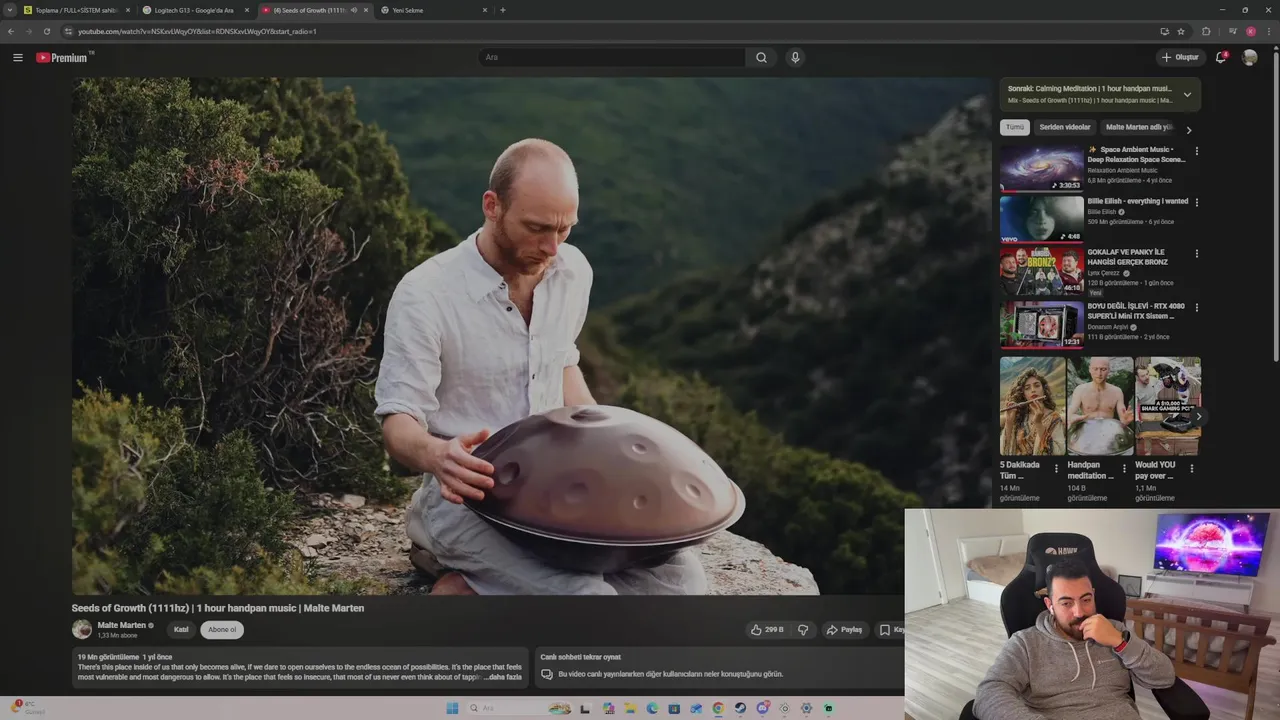Screen dimensions: 1280x720
Task: Open the Billie Eilish everything i wanted thumbnail
Action: 1041,218
